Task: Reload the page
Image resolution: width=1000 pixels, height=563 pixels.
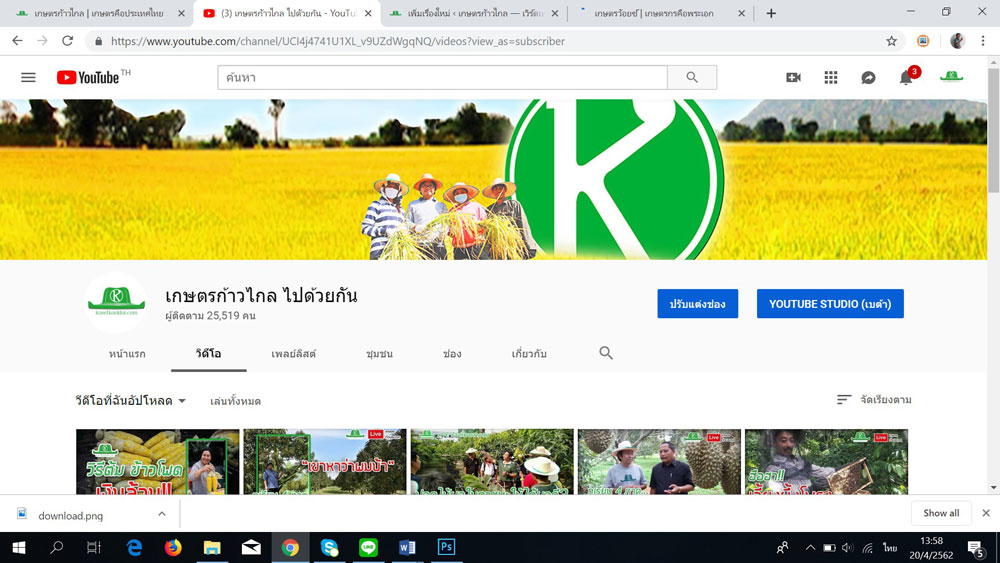Action: (x=68, y=41)
